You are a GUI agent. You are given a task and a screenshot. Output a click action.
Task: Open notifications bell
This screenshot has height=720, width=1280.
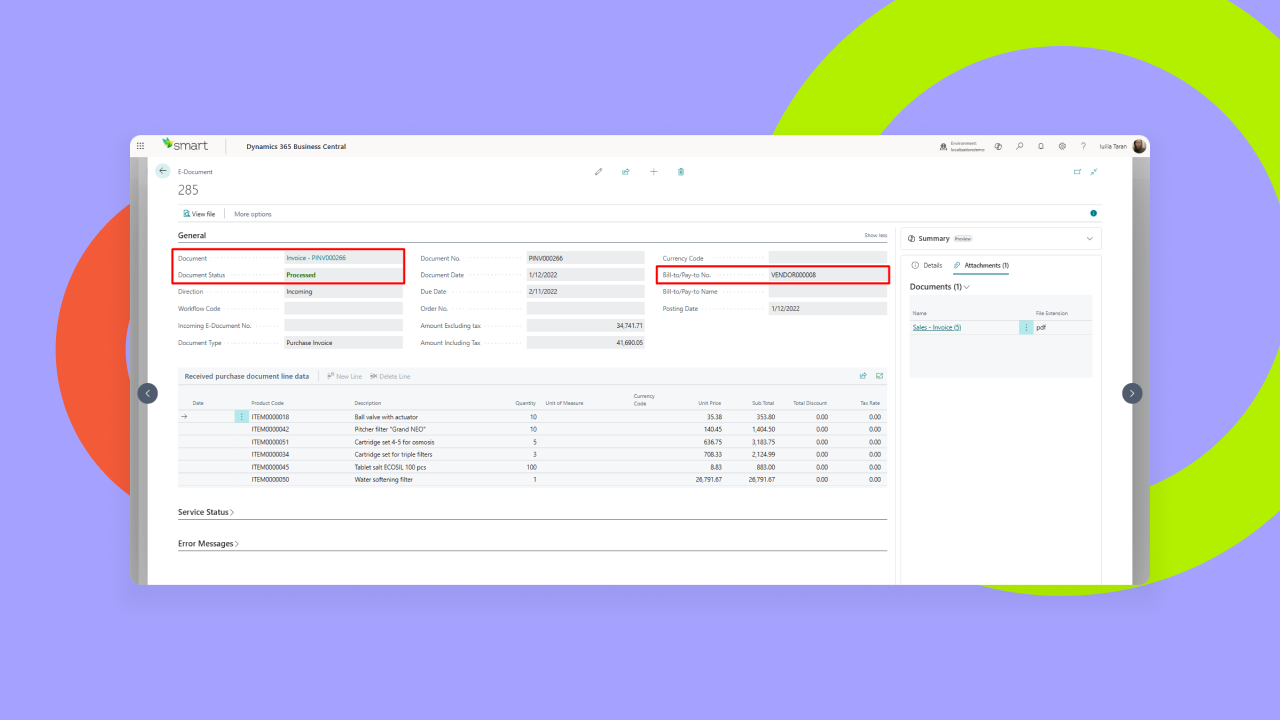[x=1041, y=146]
